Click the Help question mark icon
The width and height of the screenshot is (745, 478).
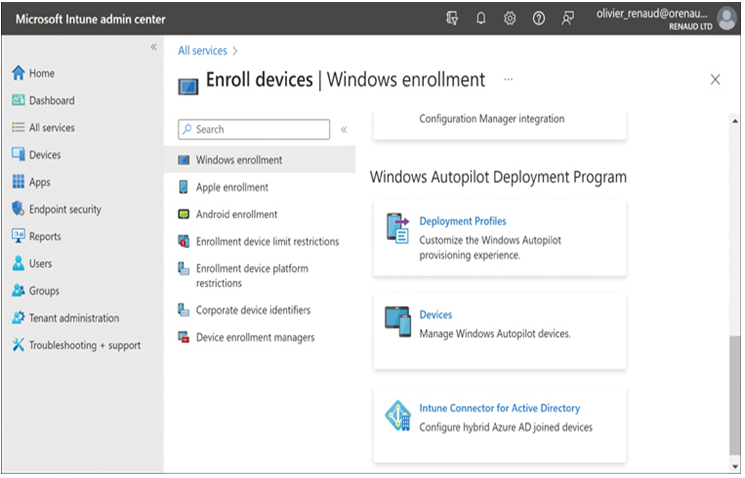point(541,19)
